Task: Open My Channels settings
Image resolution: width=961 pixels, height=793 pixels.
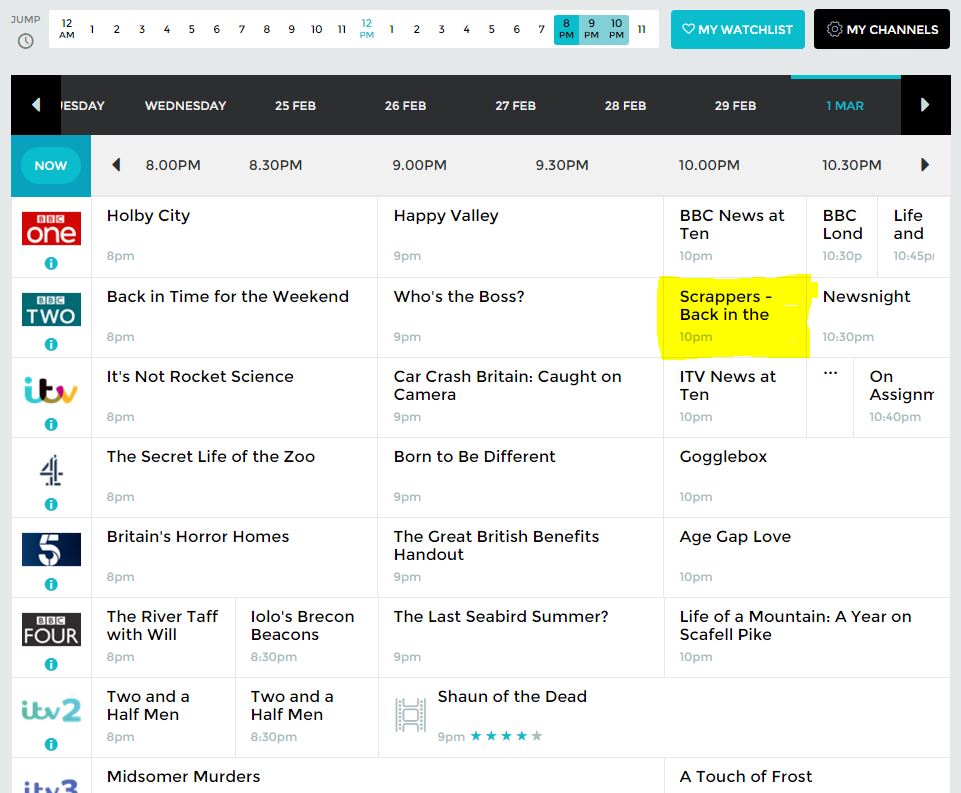Action: point(882,29)
